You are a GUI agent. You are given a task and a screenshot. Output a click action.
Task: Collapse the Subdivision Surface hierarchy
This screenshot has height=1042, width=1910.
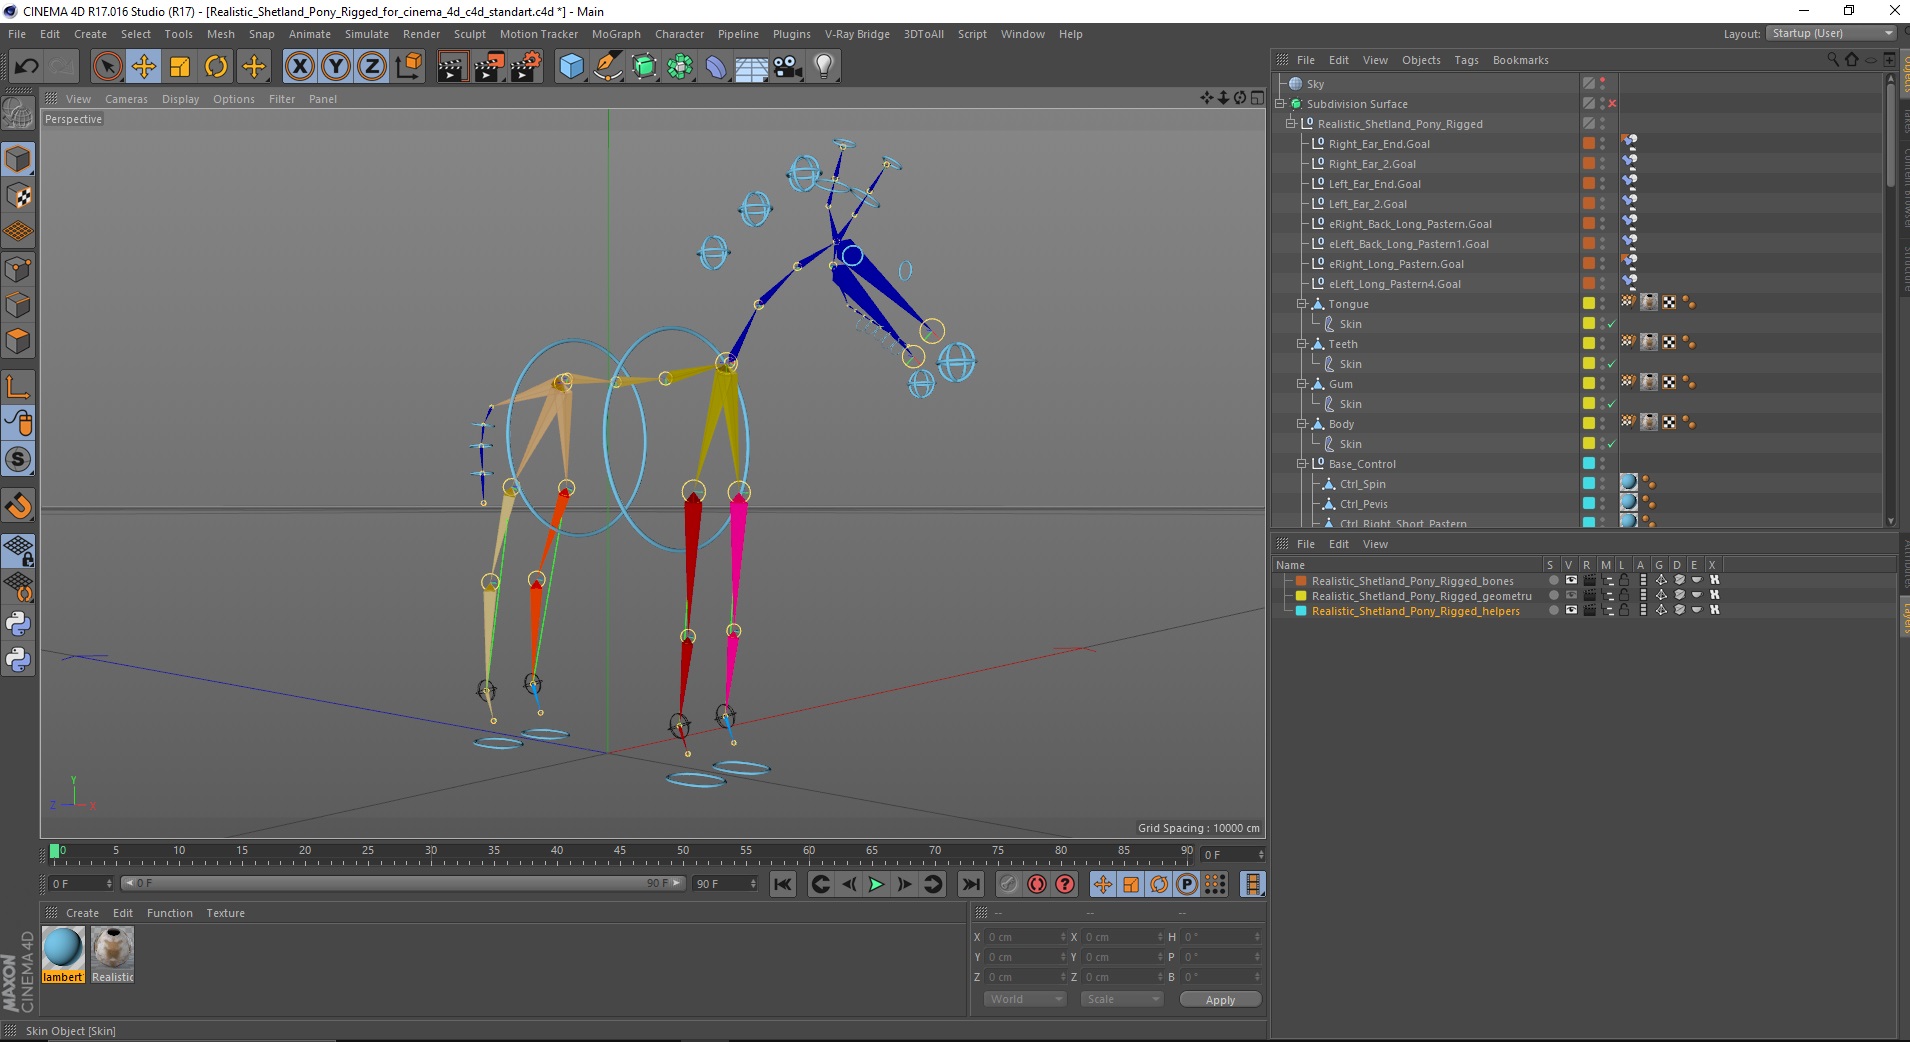pos(1280,104)
